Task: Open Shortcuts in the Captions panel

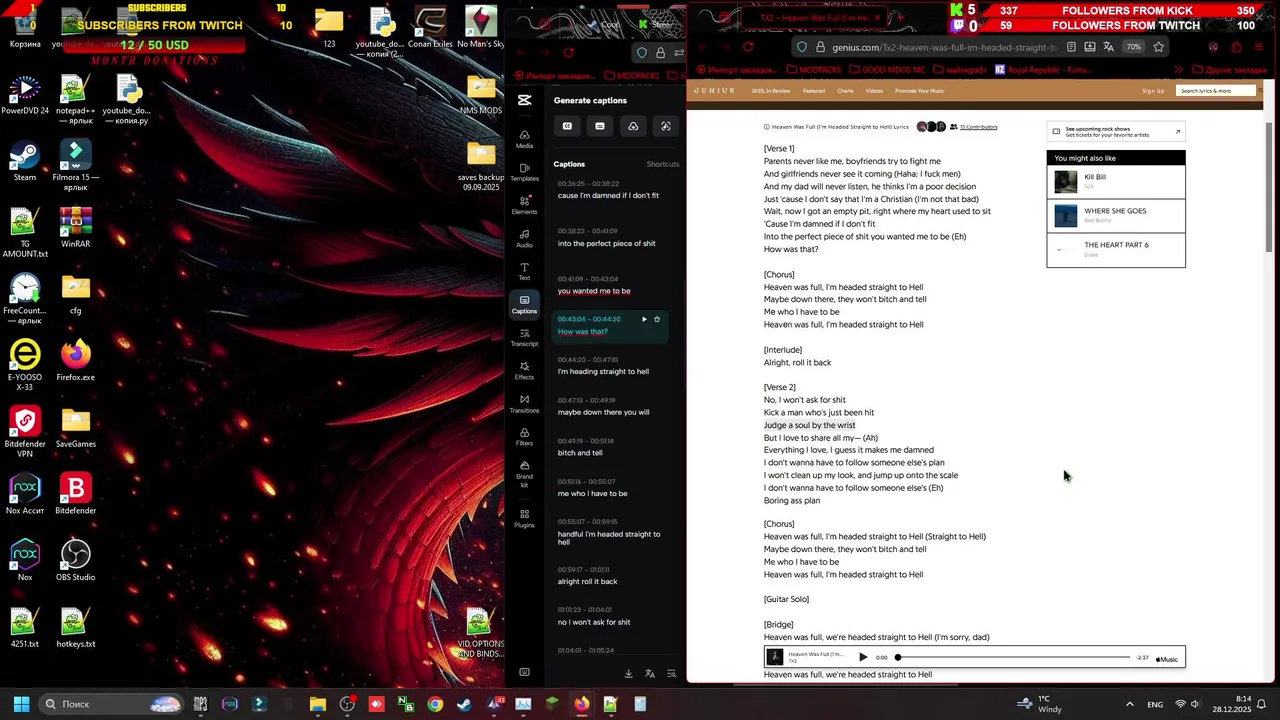Action: [x=662, y=164]
